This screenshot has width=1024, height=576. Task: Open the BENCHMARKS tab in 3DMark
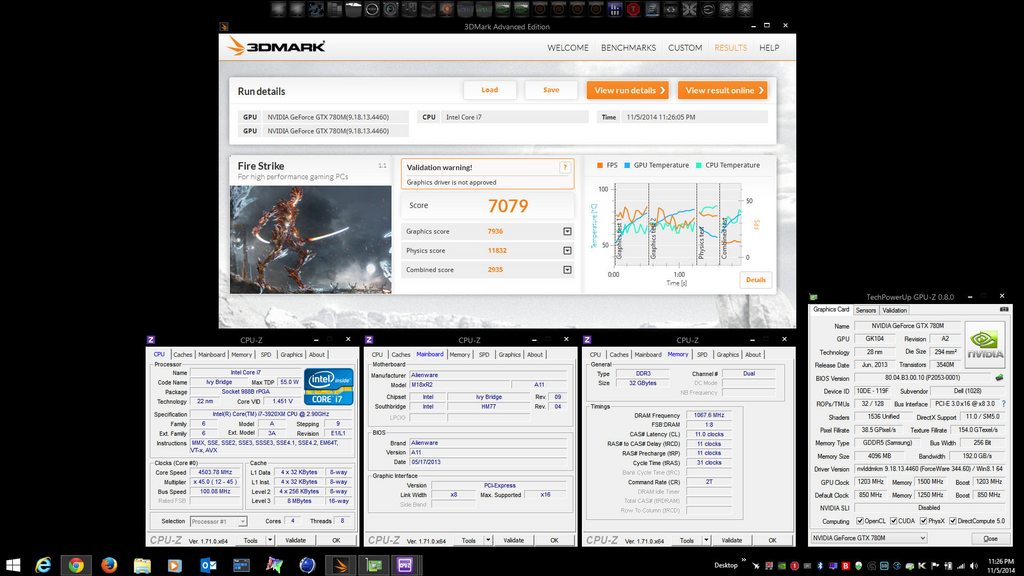(x=628, y=48)
